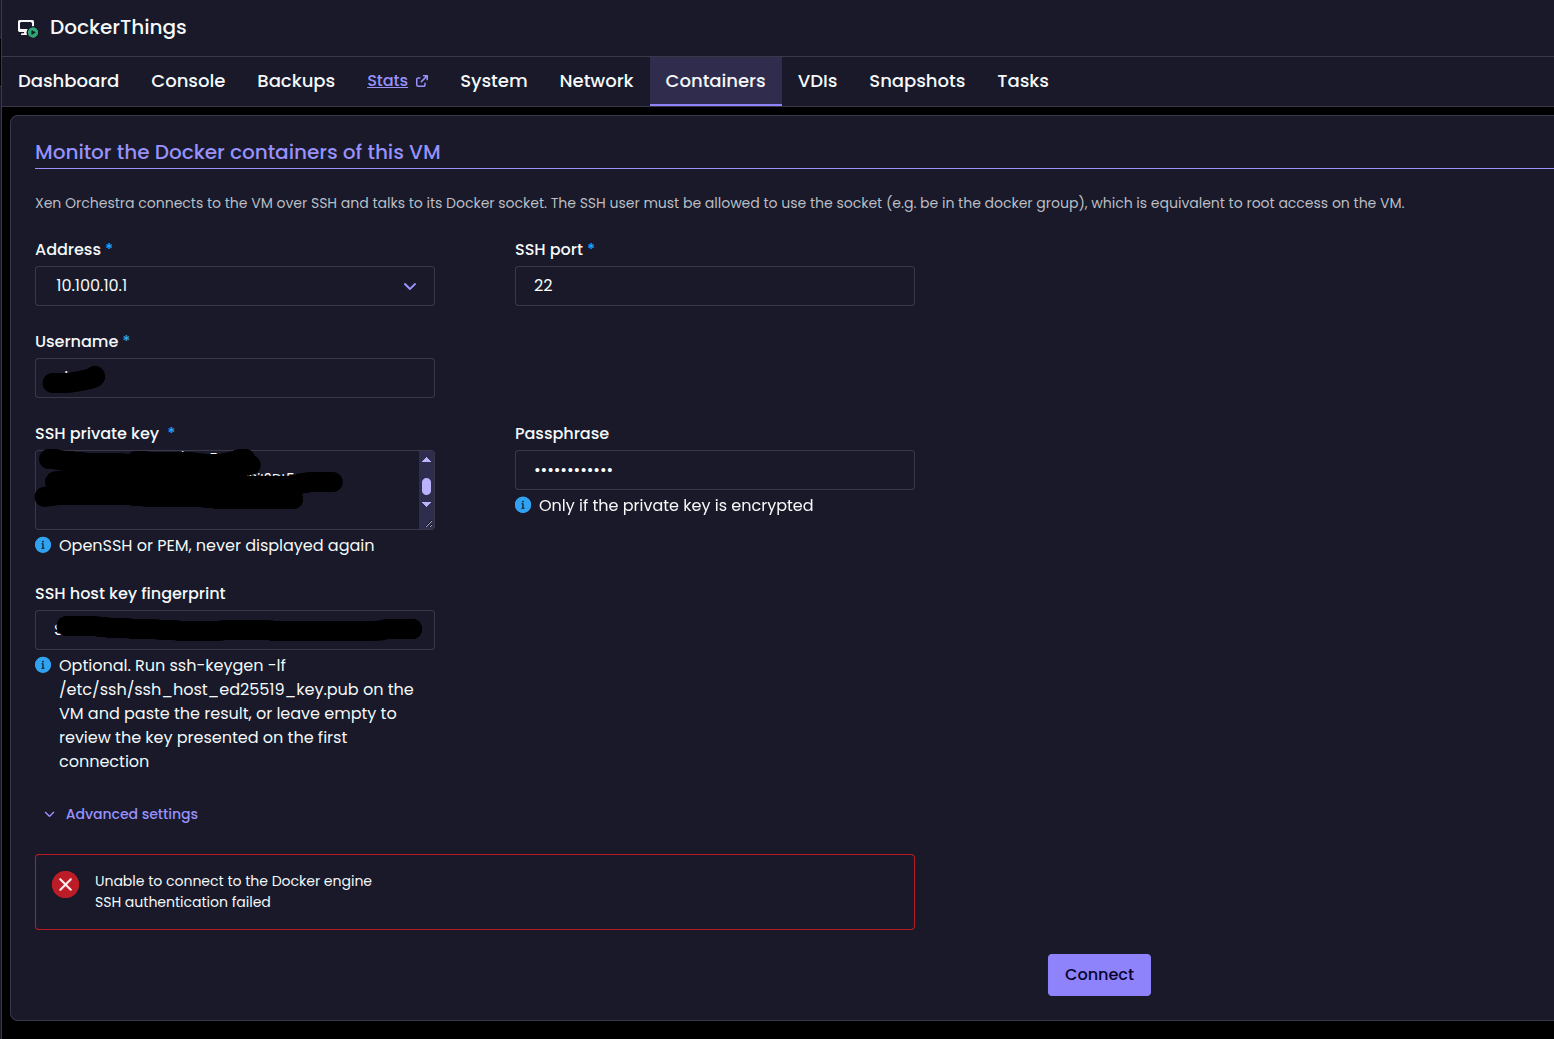Switch to the Console tab
This screenshot has width=1554, height=1039.
pyautogui.click(x=188, y=81)
